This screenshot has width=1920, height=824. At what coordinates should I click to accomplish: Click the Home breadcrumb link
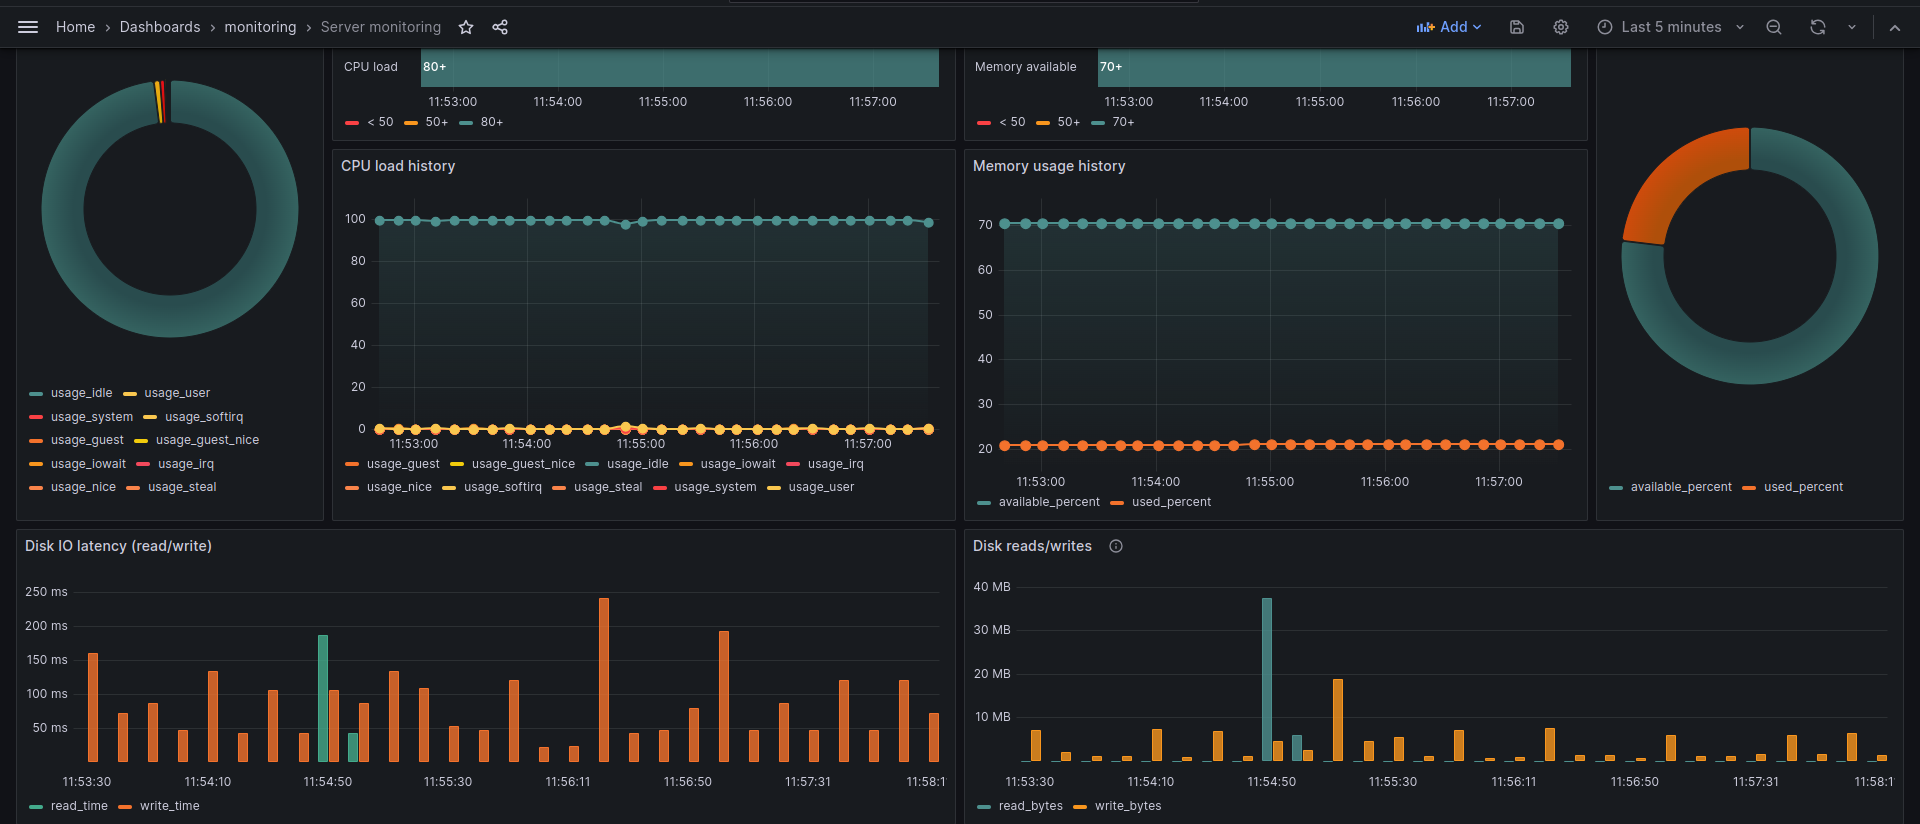point(75,27)
